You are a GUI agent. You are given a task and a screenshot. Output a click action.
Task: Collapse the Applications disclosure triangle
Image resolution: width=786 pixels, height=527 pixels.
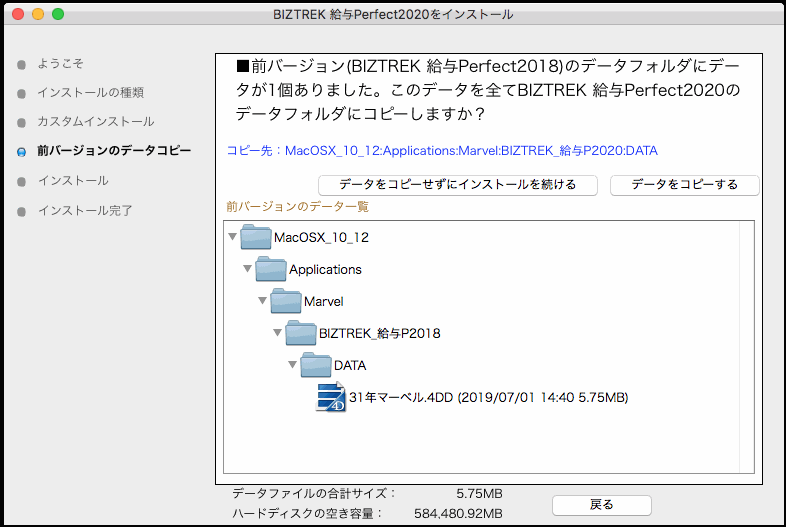[x=248, y=269]
